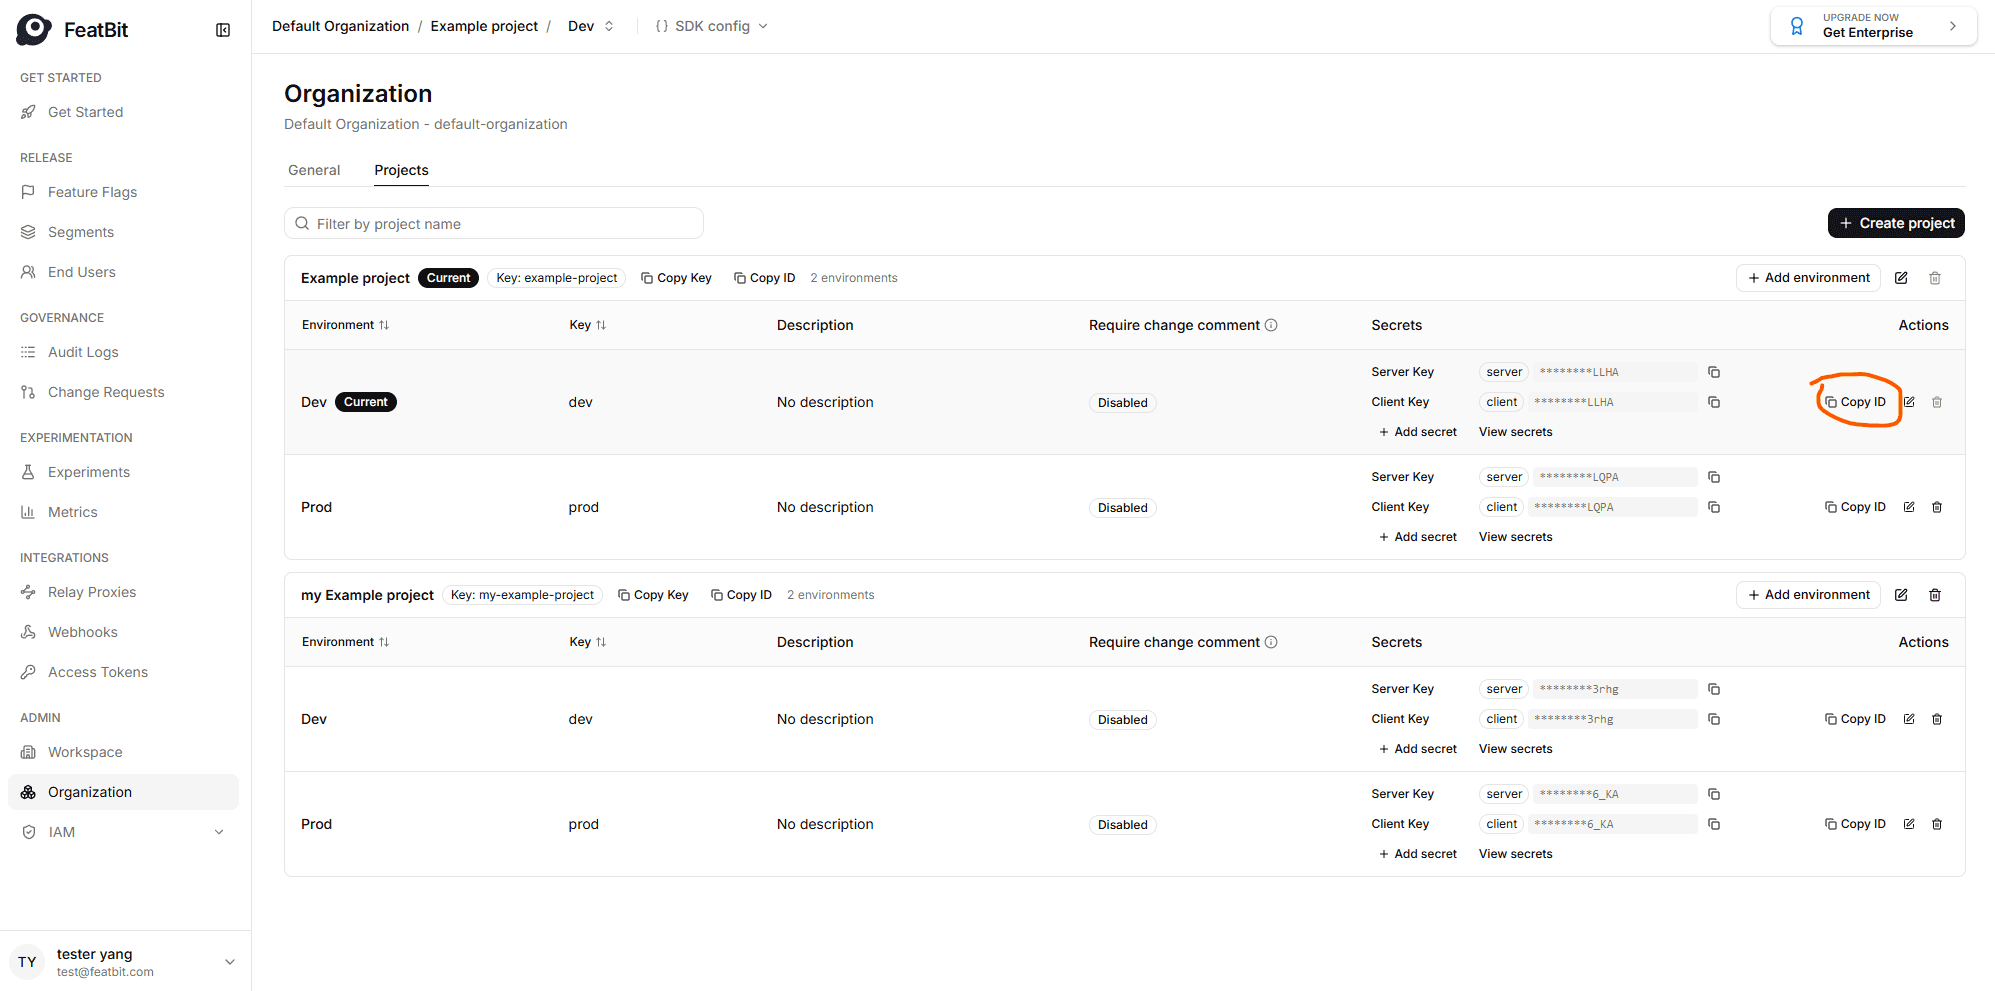Image resolution: width=1995 pixels, height=991 pixels.
Task: Edit the my Example project via pencil icon
Action: tap(1901, 595)
